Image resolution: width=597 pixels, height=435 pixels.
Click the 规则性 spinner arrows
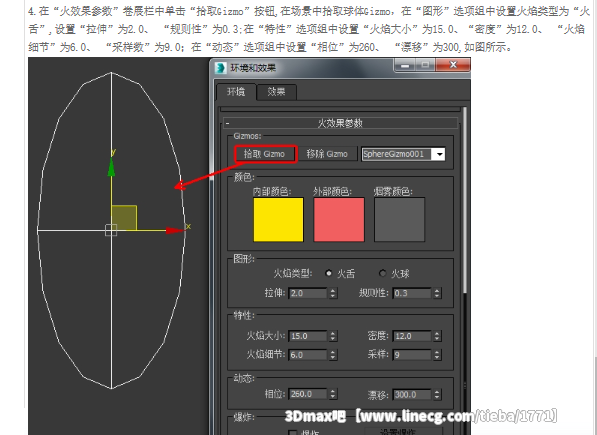(437, 293)
